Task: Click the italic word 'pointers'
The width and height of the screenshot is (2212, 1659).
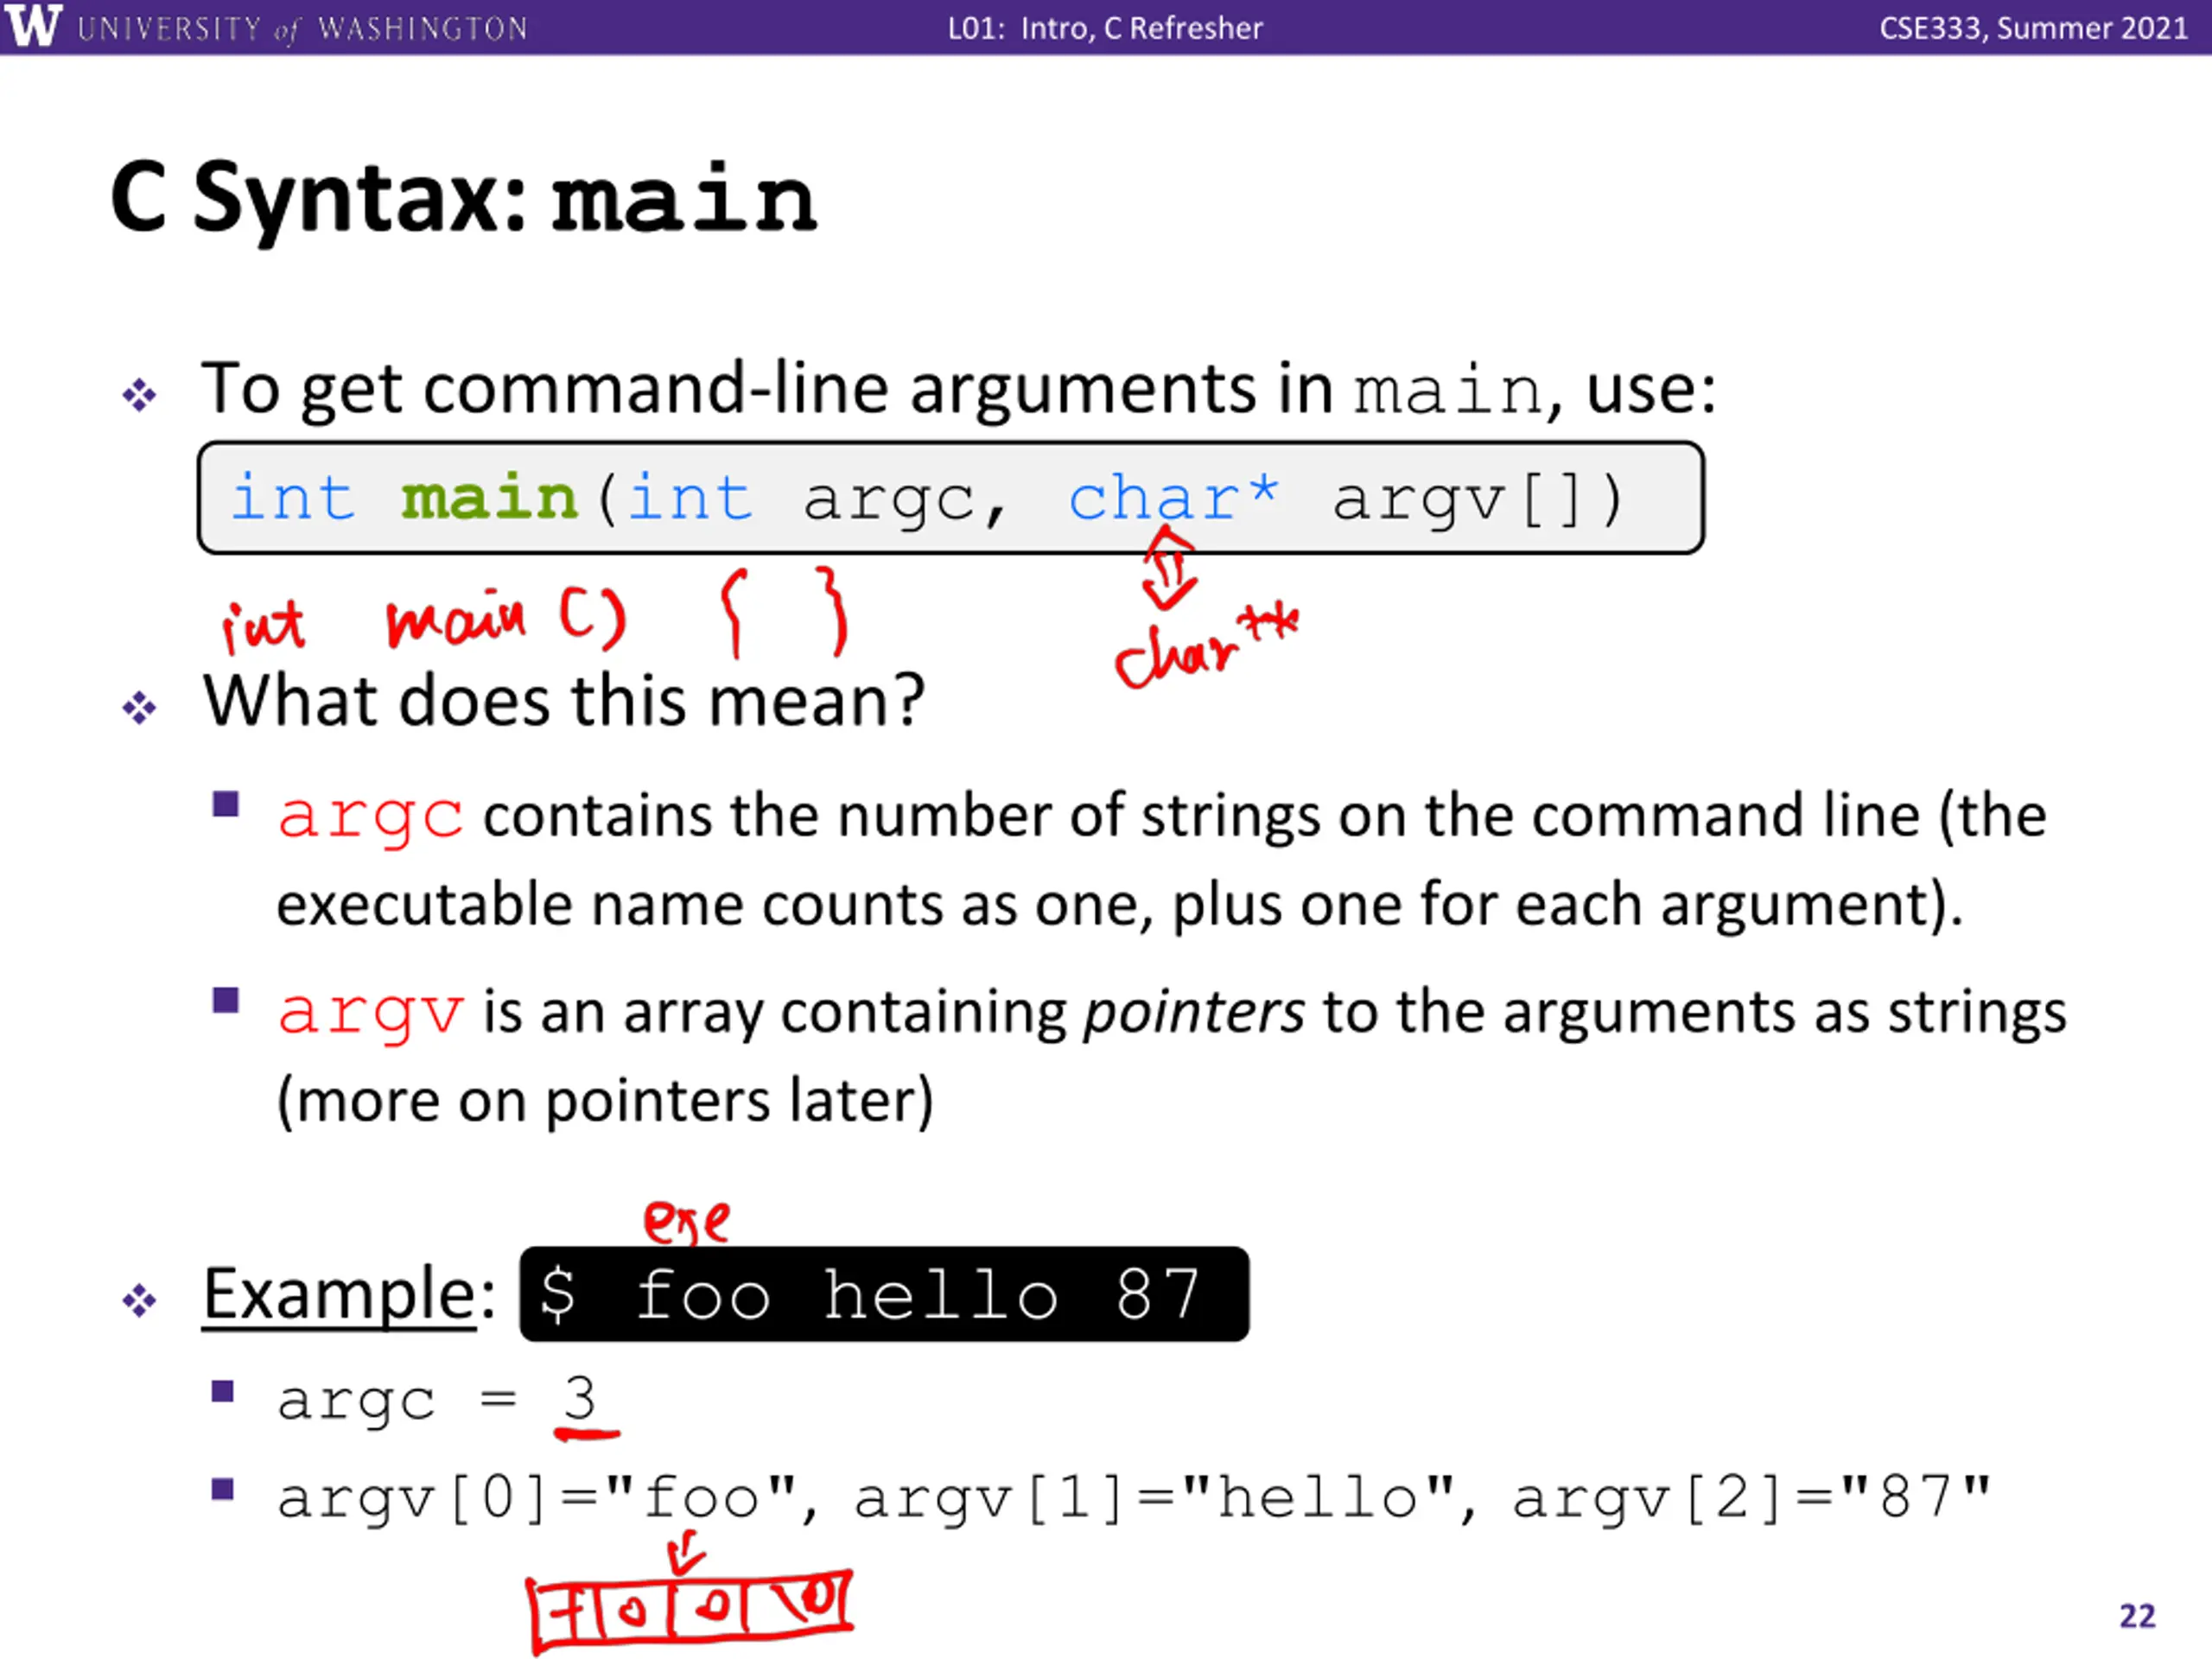Action: coord(1194,1012)
